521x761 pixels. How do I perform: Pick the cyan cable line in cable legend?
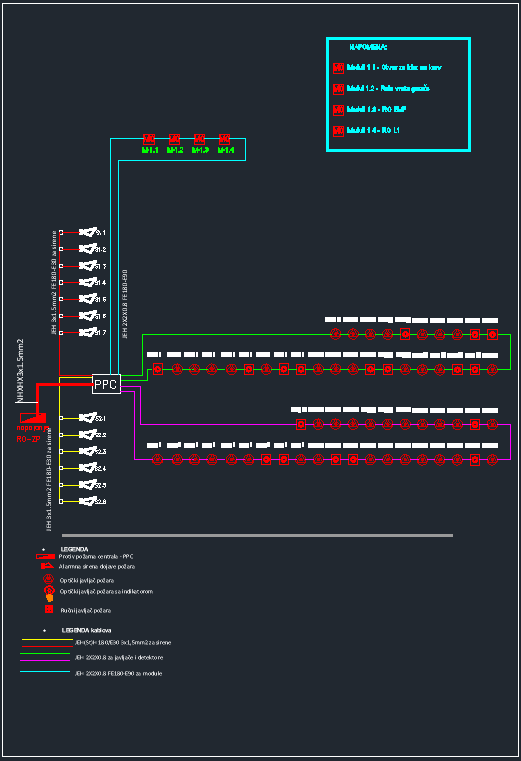pyautogui.click(x=45, y=672)
